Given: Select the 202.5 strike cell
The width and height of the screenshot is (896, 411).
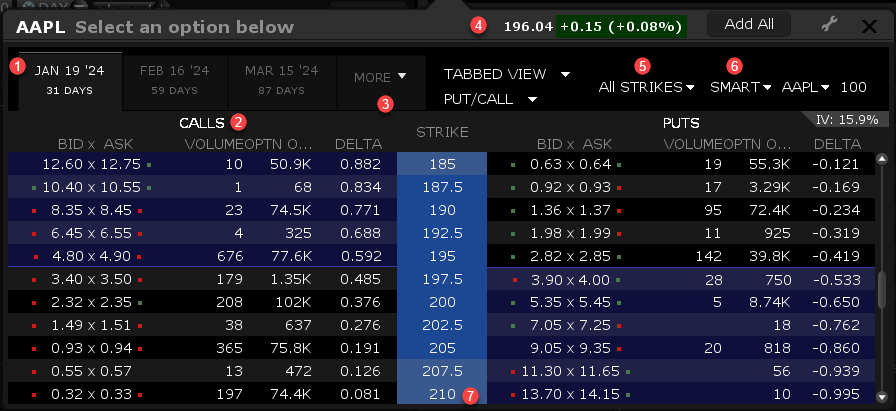Looking at the screenshot, I should pyautogui.click(x=442, y=325).
